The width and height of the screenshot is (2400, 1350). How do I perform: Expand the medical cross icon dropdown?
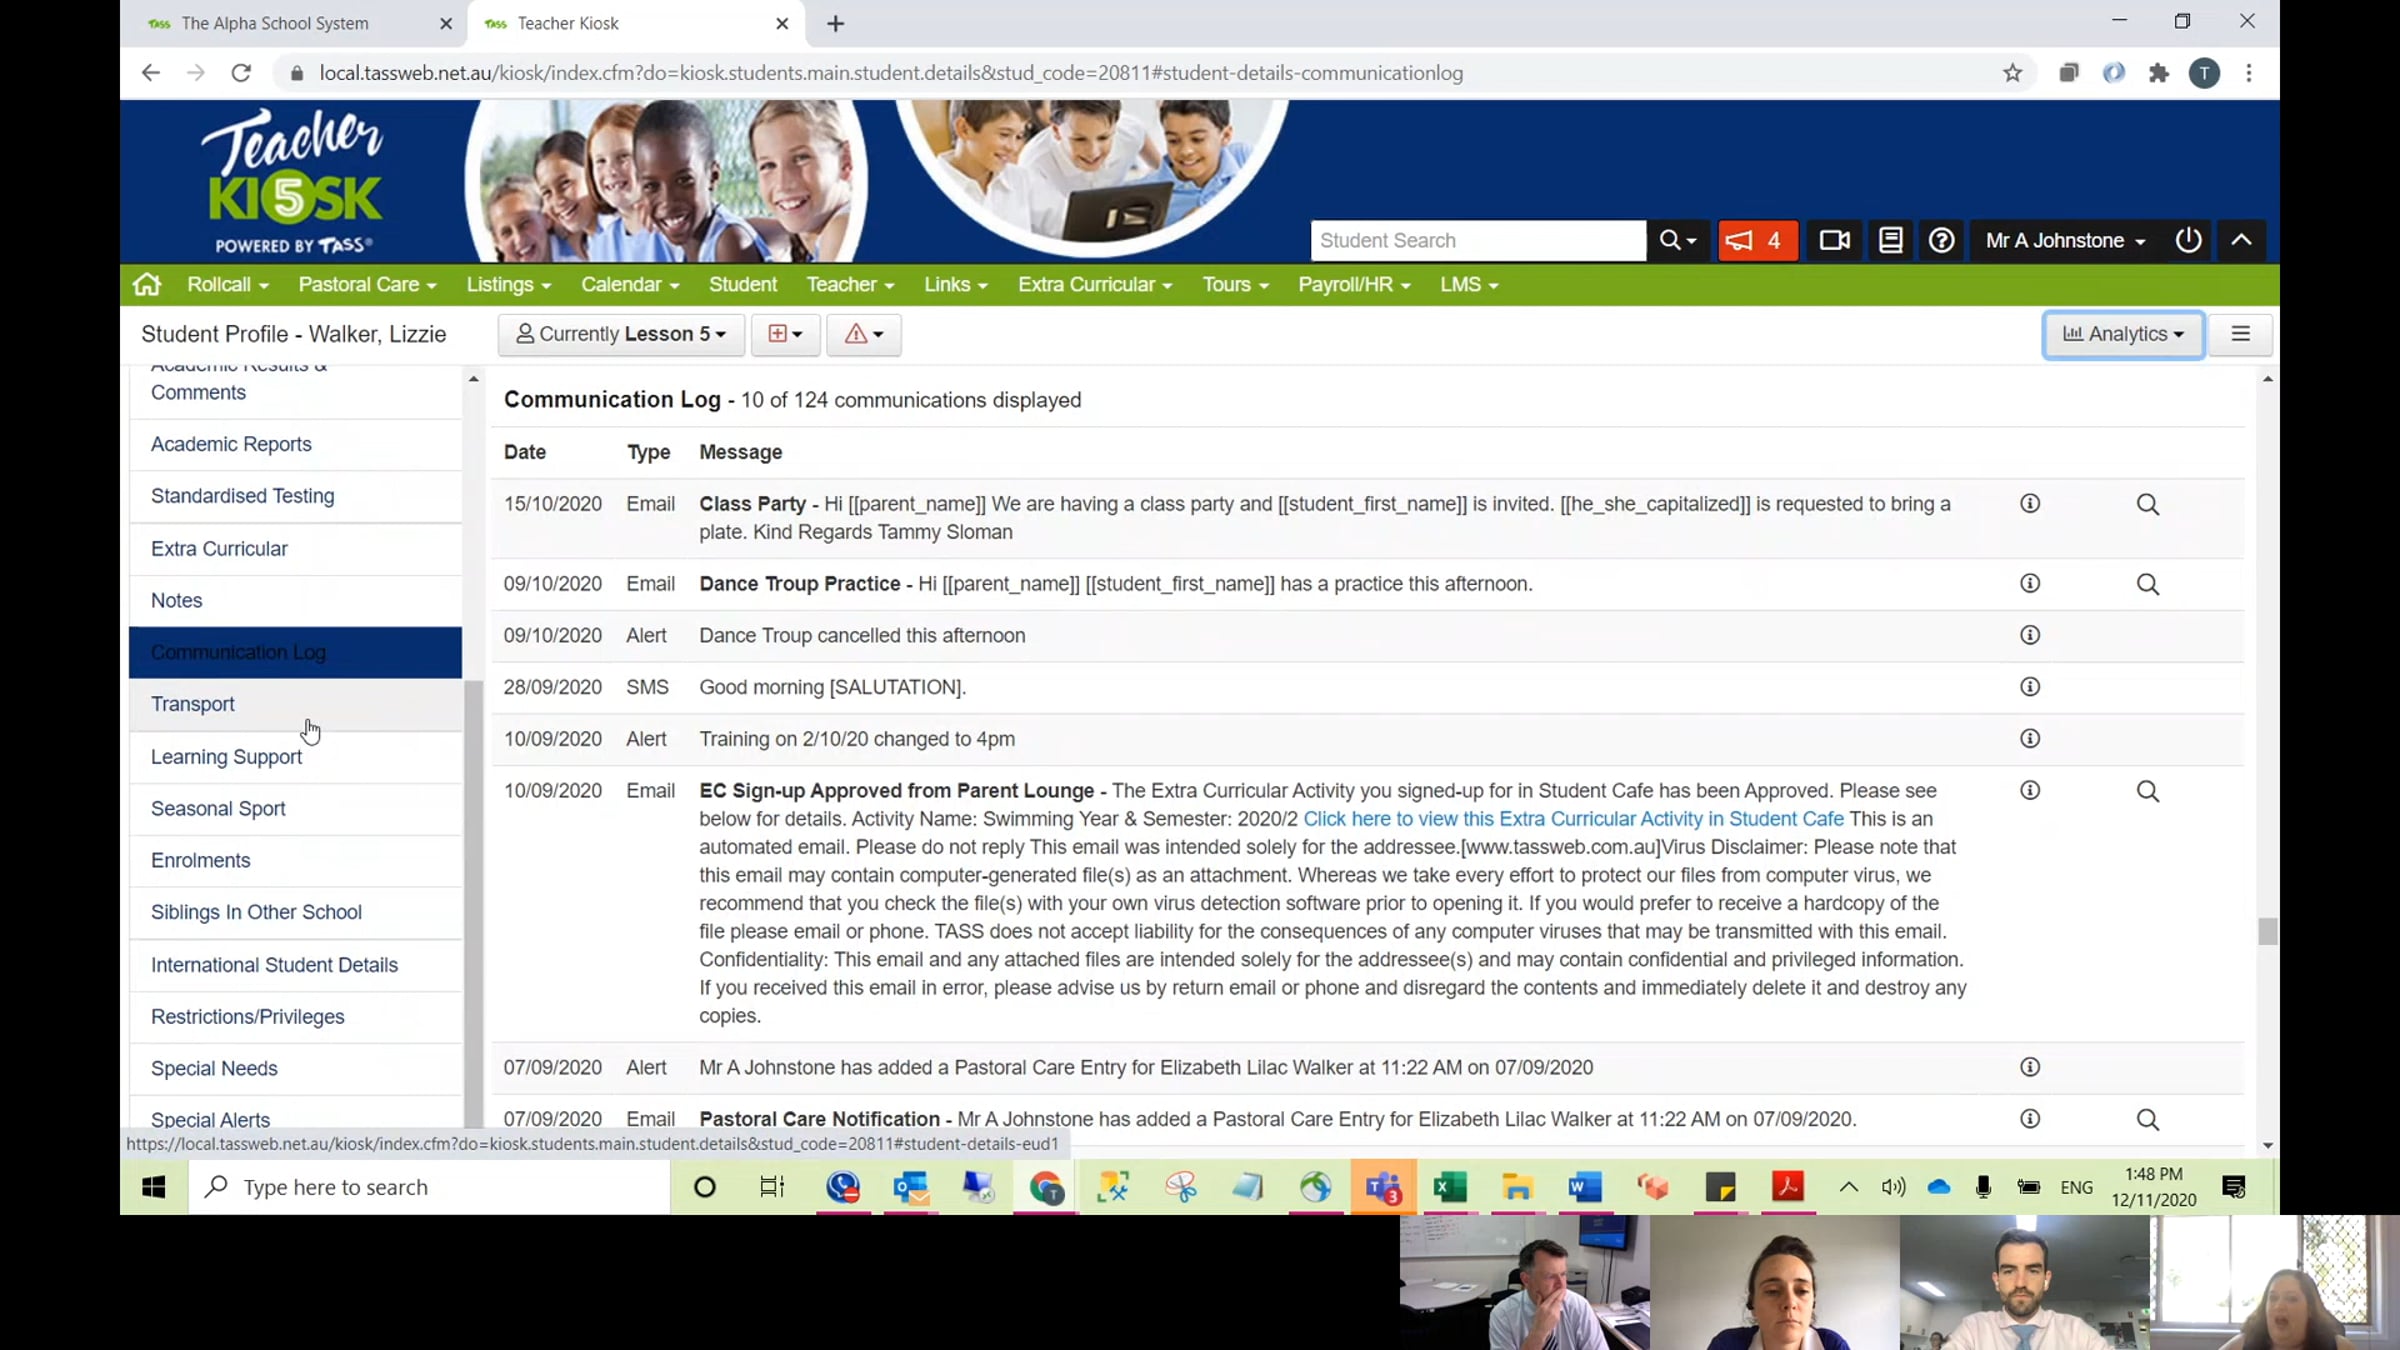click(x=785, y=334)
